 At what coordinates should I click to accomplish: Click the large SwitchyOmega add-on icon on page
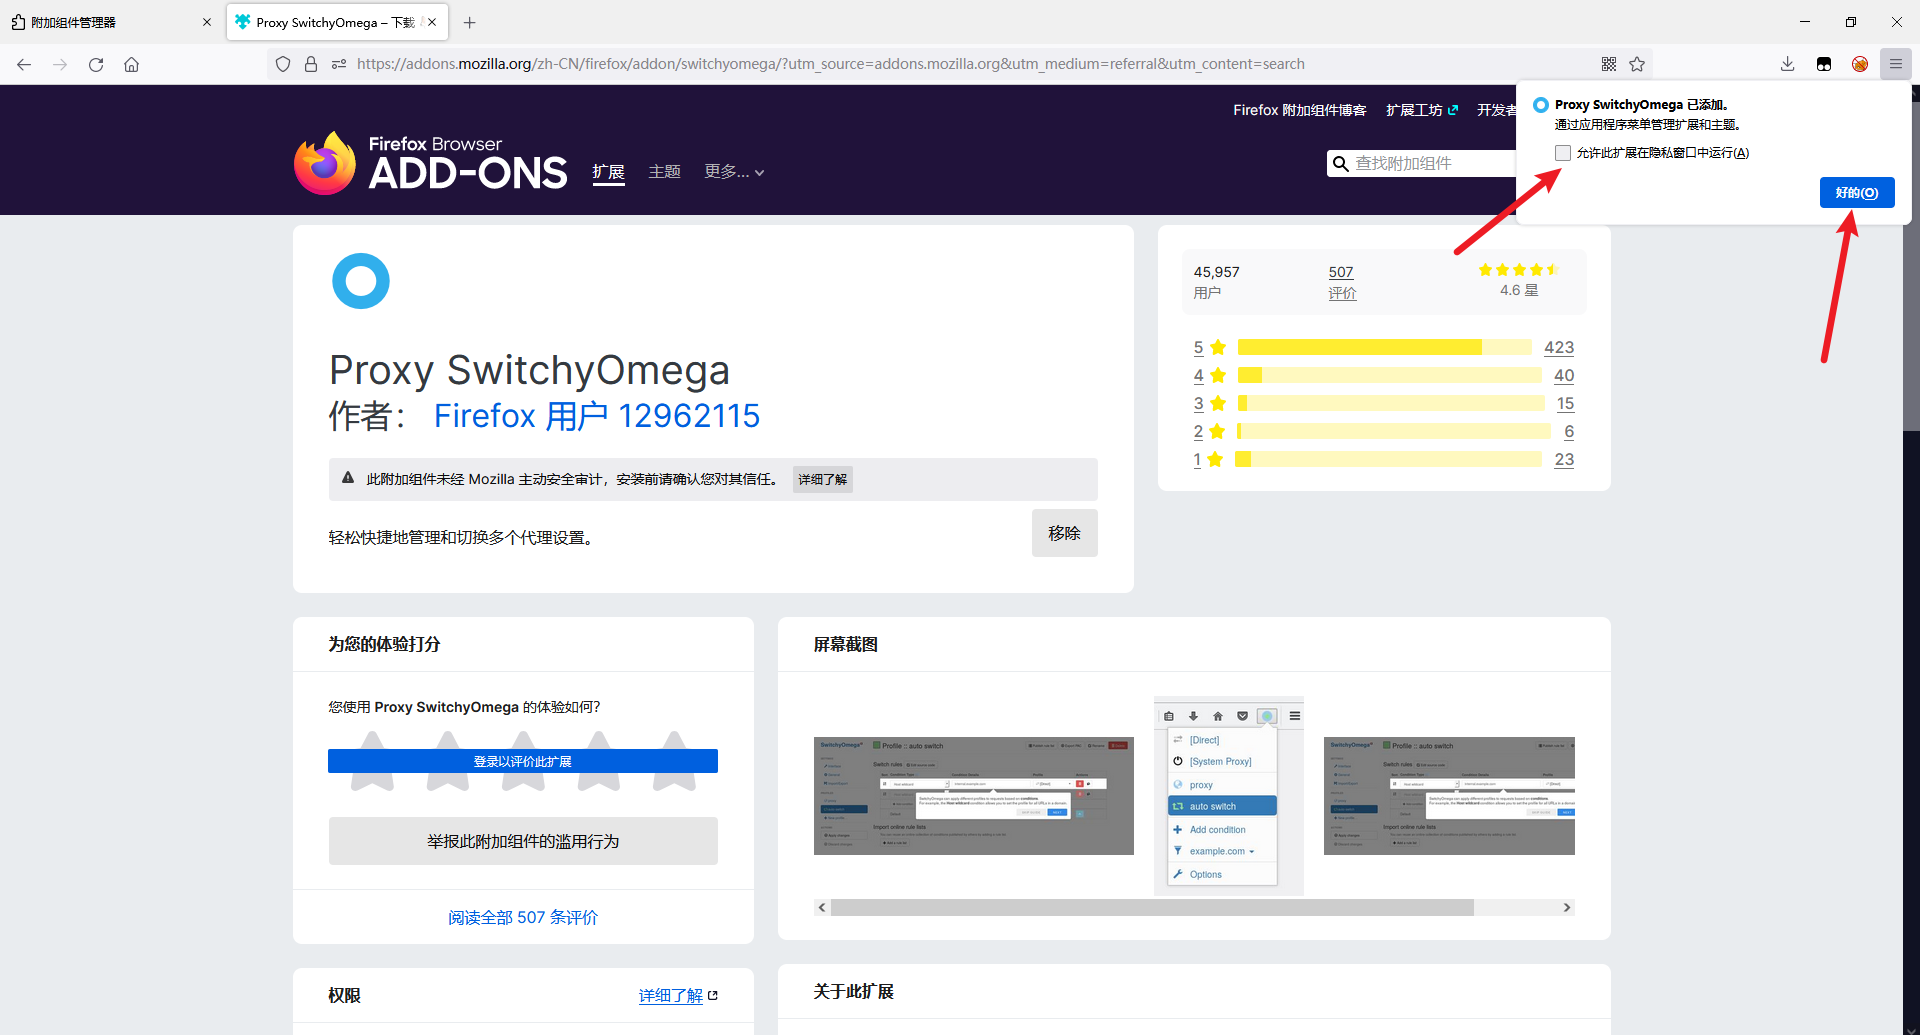pyautogui.click(x=361, y=281)
